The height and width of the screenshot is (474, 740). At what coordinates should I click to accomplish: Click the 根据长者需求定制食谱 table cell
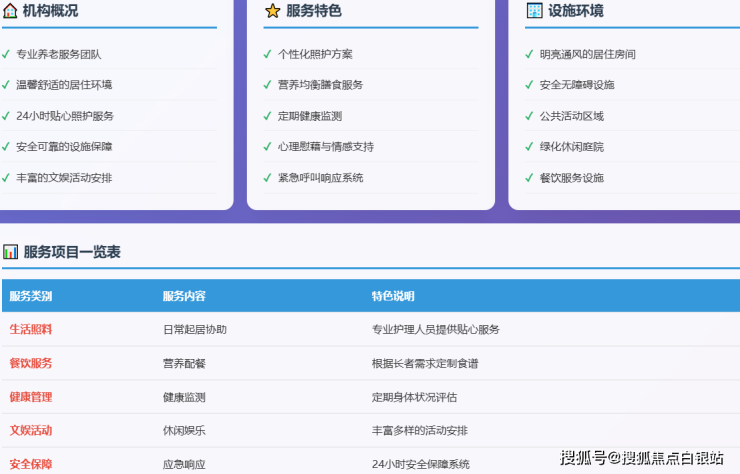pyautogui.click(x=425, y=363)
